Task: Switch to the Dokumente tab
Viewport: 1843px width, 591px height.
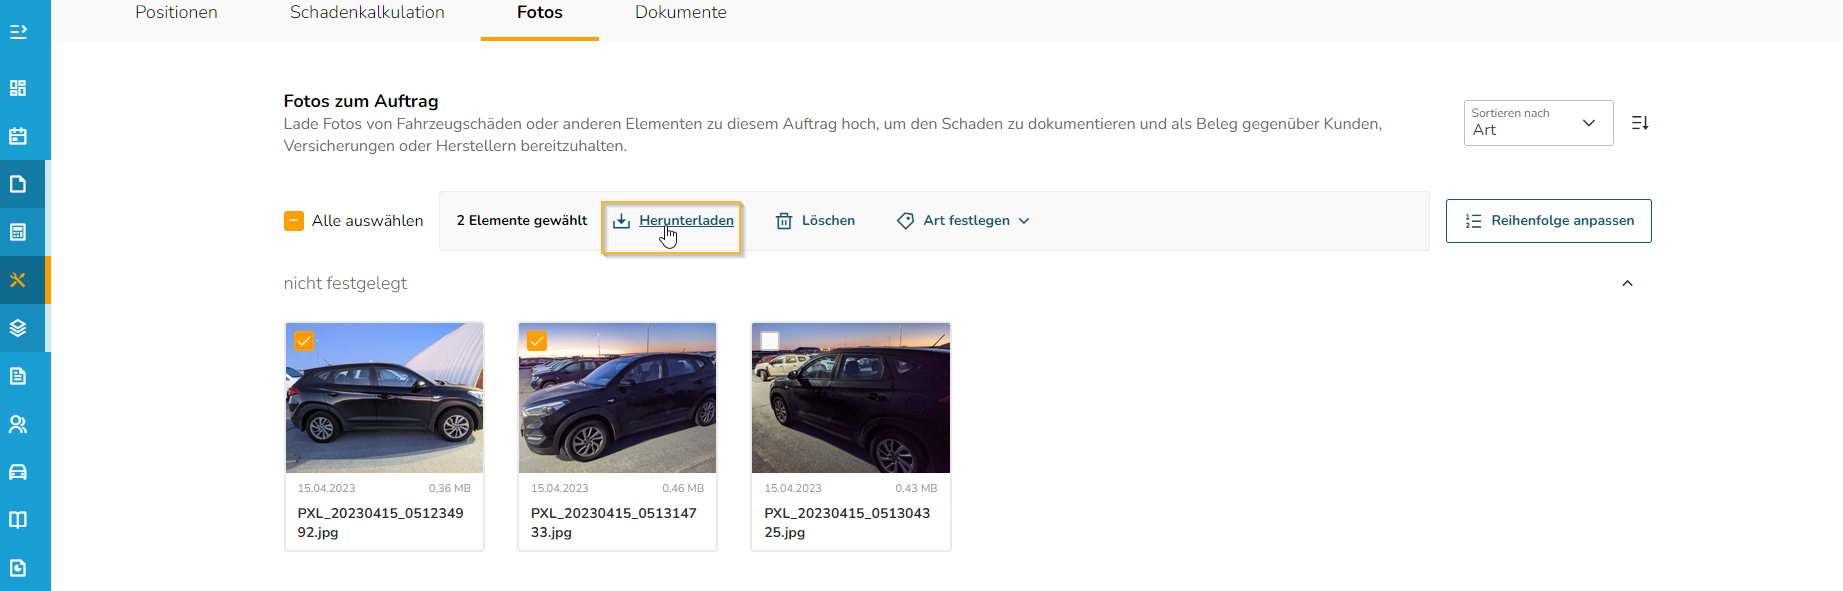Action: pos(681,13)
